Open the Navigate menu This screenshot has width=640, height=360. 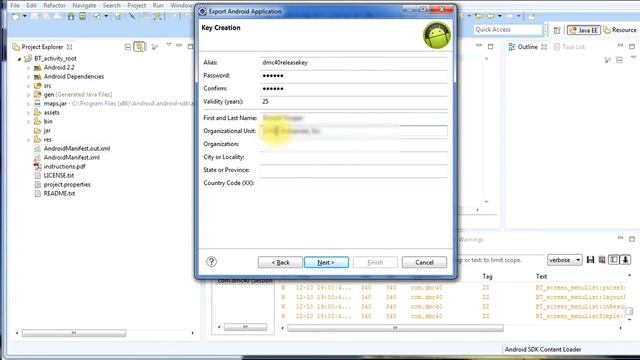[84, 5]
